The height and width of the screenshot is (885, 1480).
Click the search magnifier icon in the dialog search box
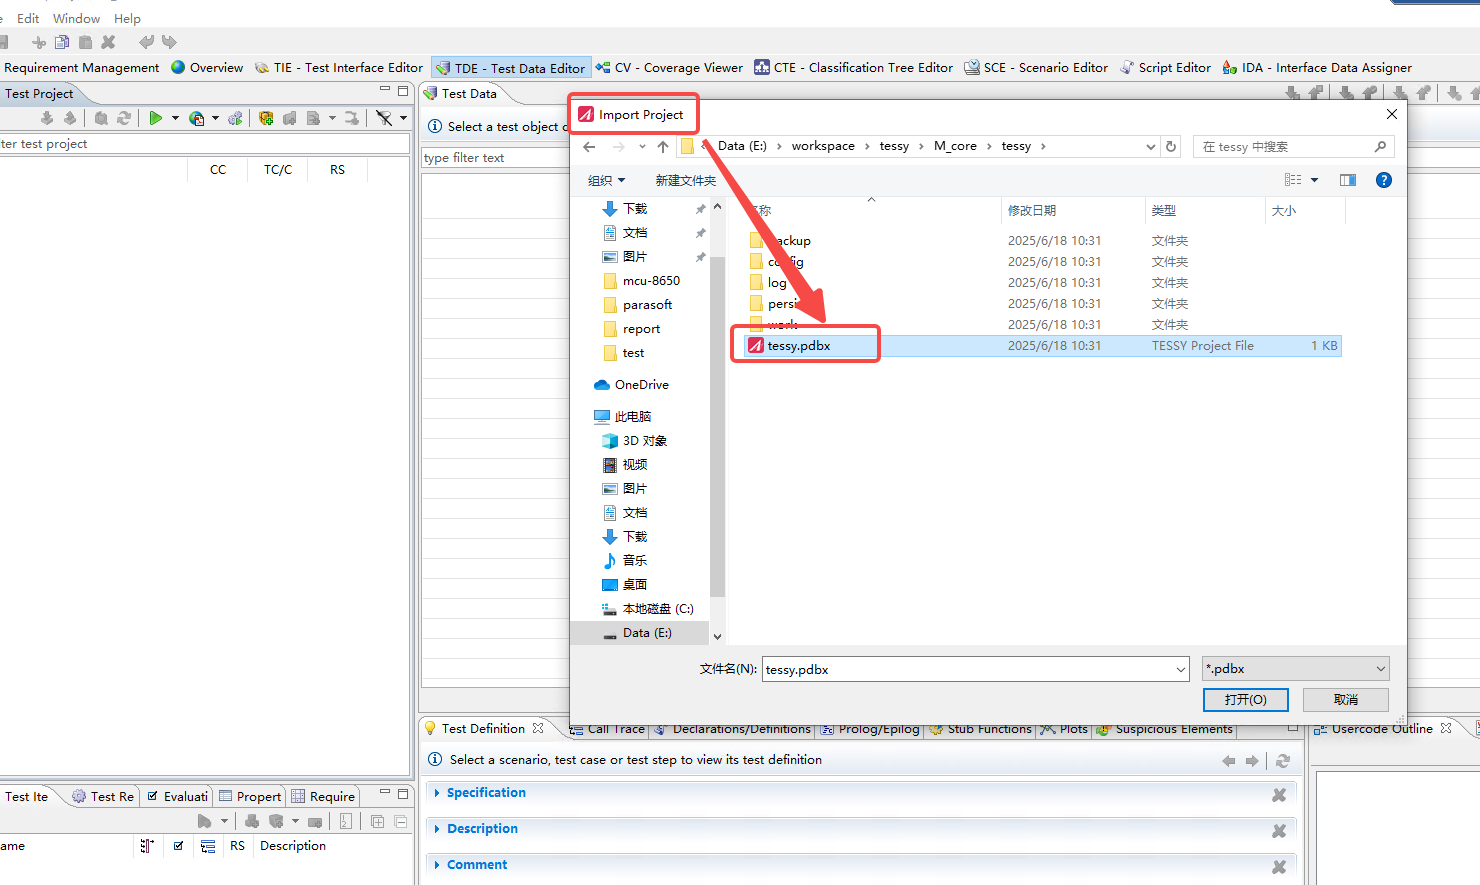coord(1380,146)
